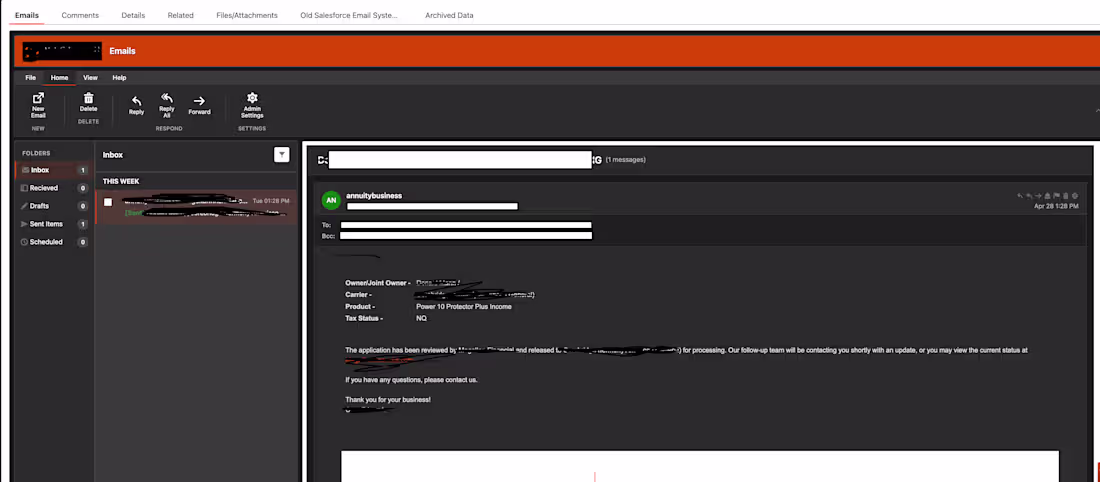Click the FOLDERS section heading
The width and height of the screenshot is (1100, 482).
(36, 153)
